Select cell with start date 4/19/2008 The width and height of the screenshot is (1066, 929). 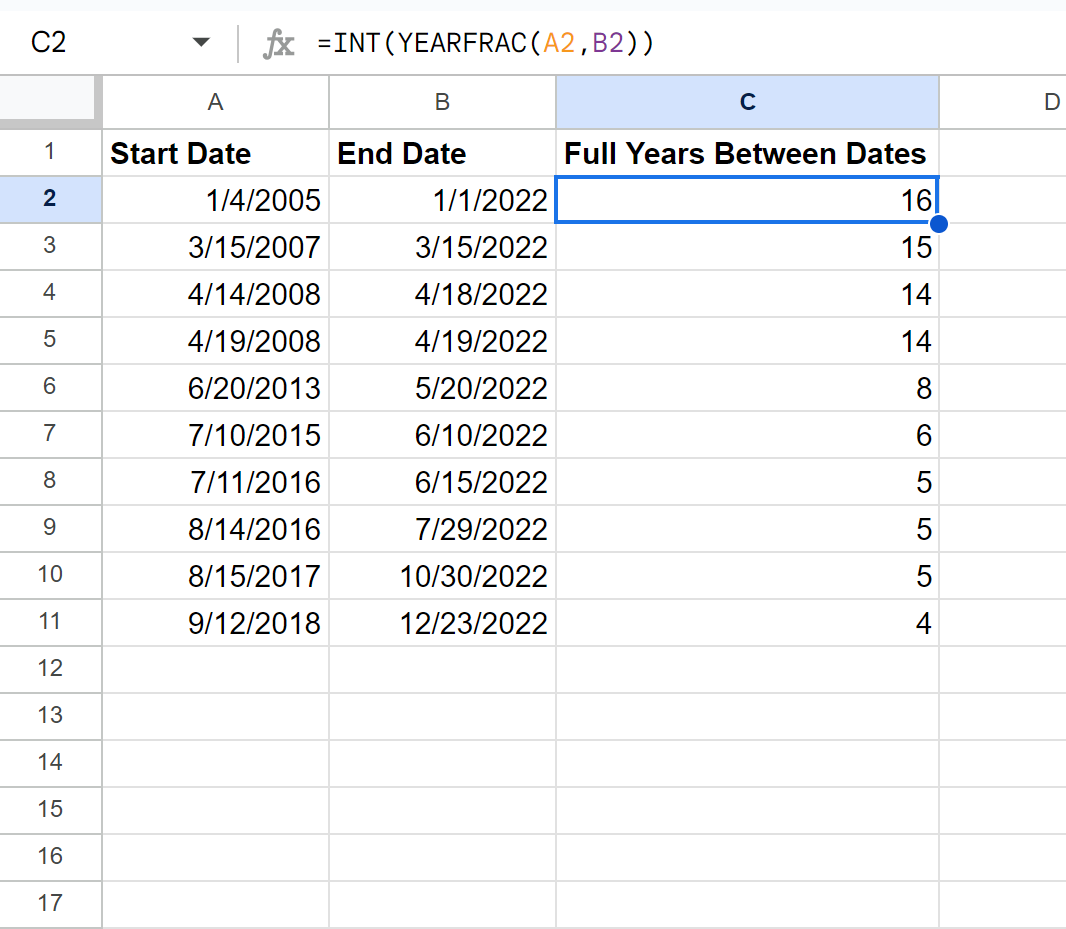[216, 341]
